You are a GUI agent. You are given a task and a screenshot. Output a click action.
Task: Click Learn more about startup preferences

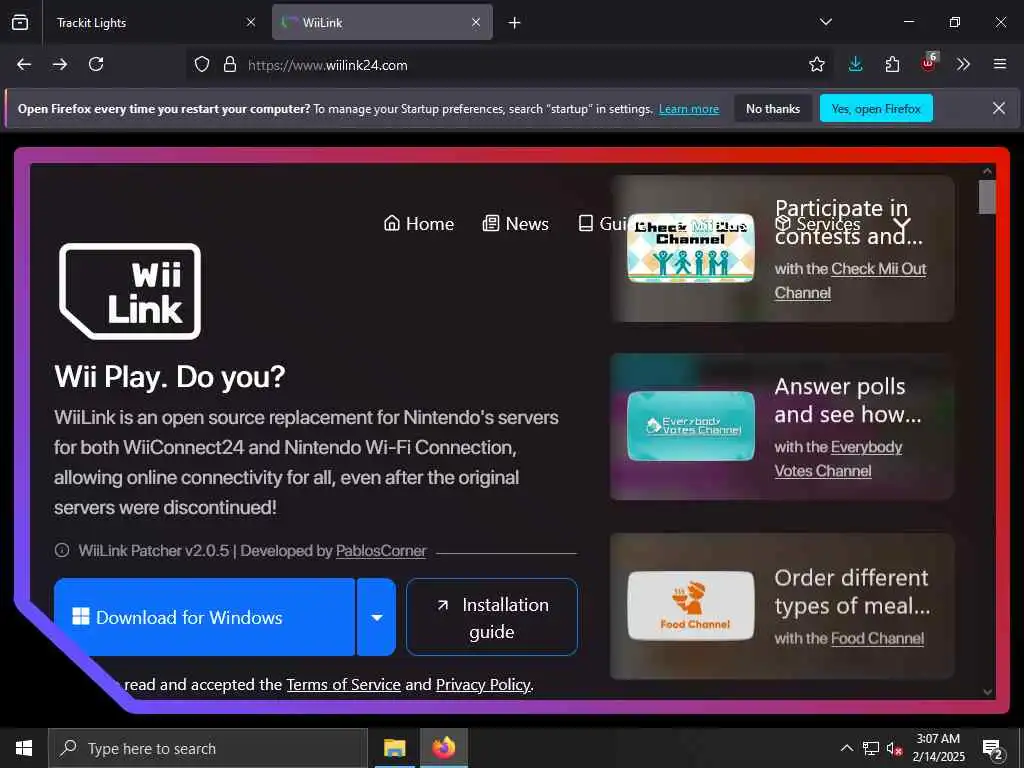point(689,109)
